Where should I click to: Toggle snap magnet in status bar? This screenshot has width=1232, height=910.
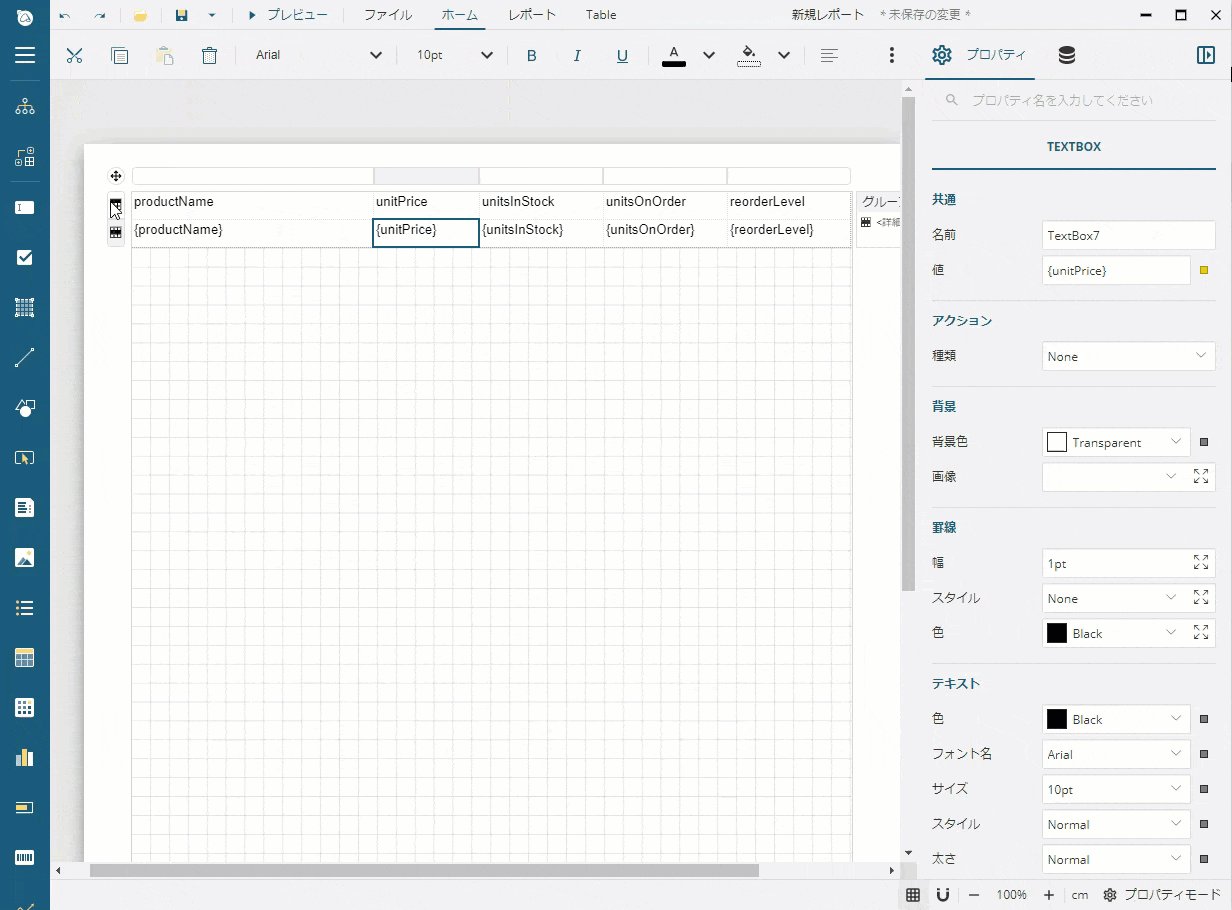(x=943, y=895)
